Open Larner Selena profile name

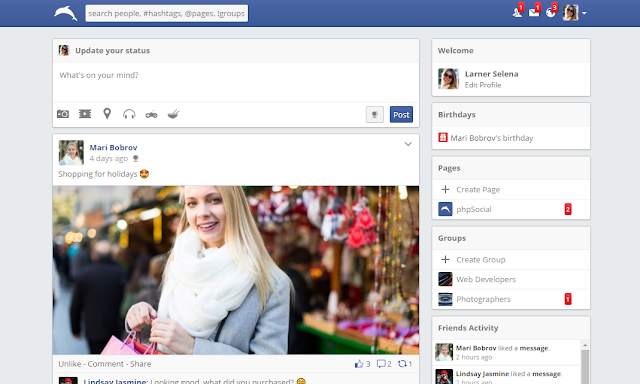491,74
